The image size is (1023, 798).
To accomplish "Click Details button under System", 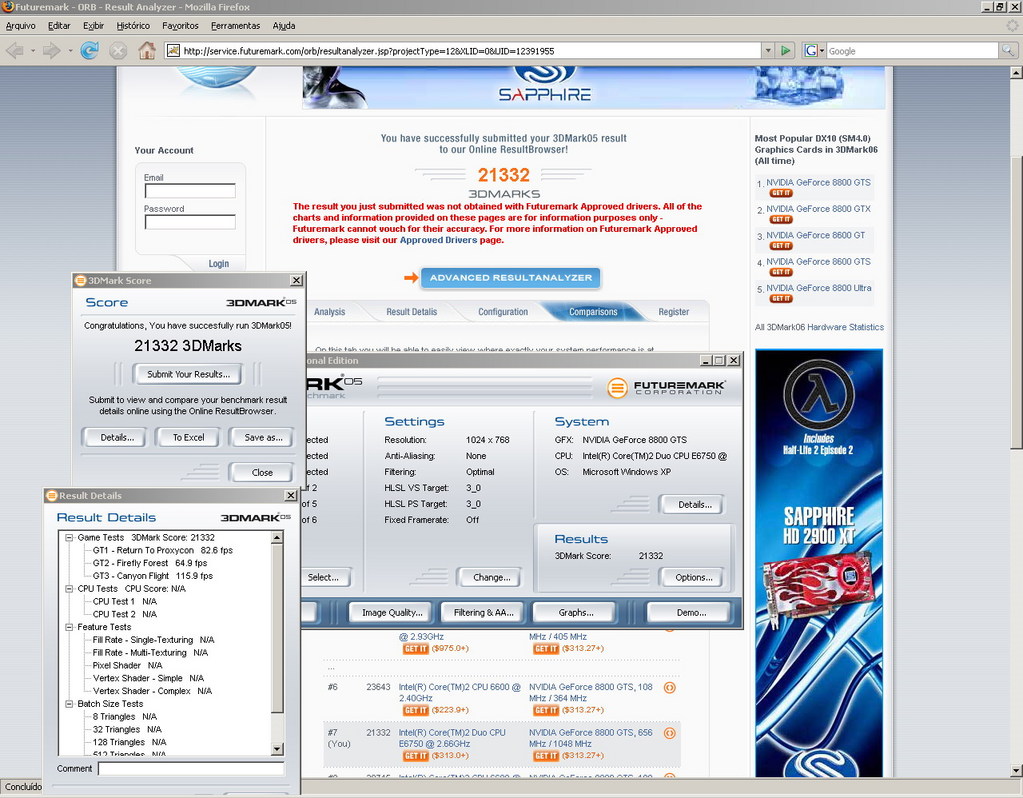I will click(x=694, y=504).
